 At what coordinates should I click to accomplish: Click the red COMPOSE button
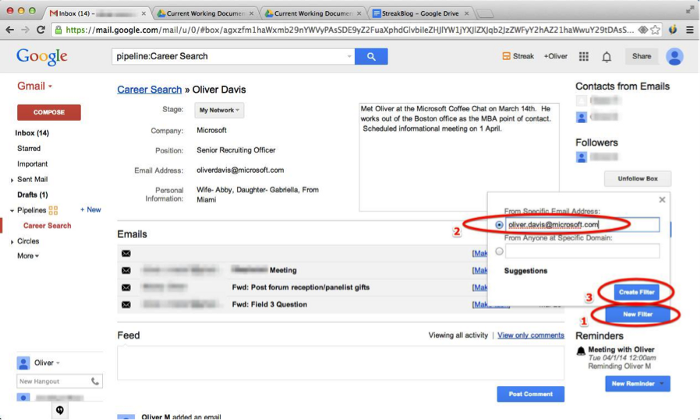pyautogui.click(x=49, y=112)
